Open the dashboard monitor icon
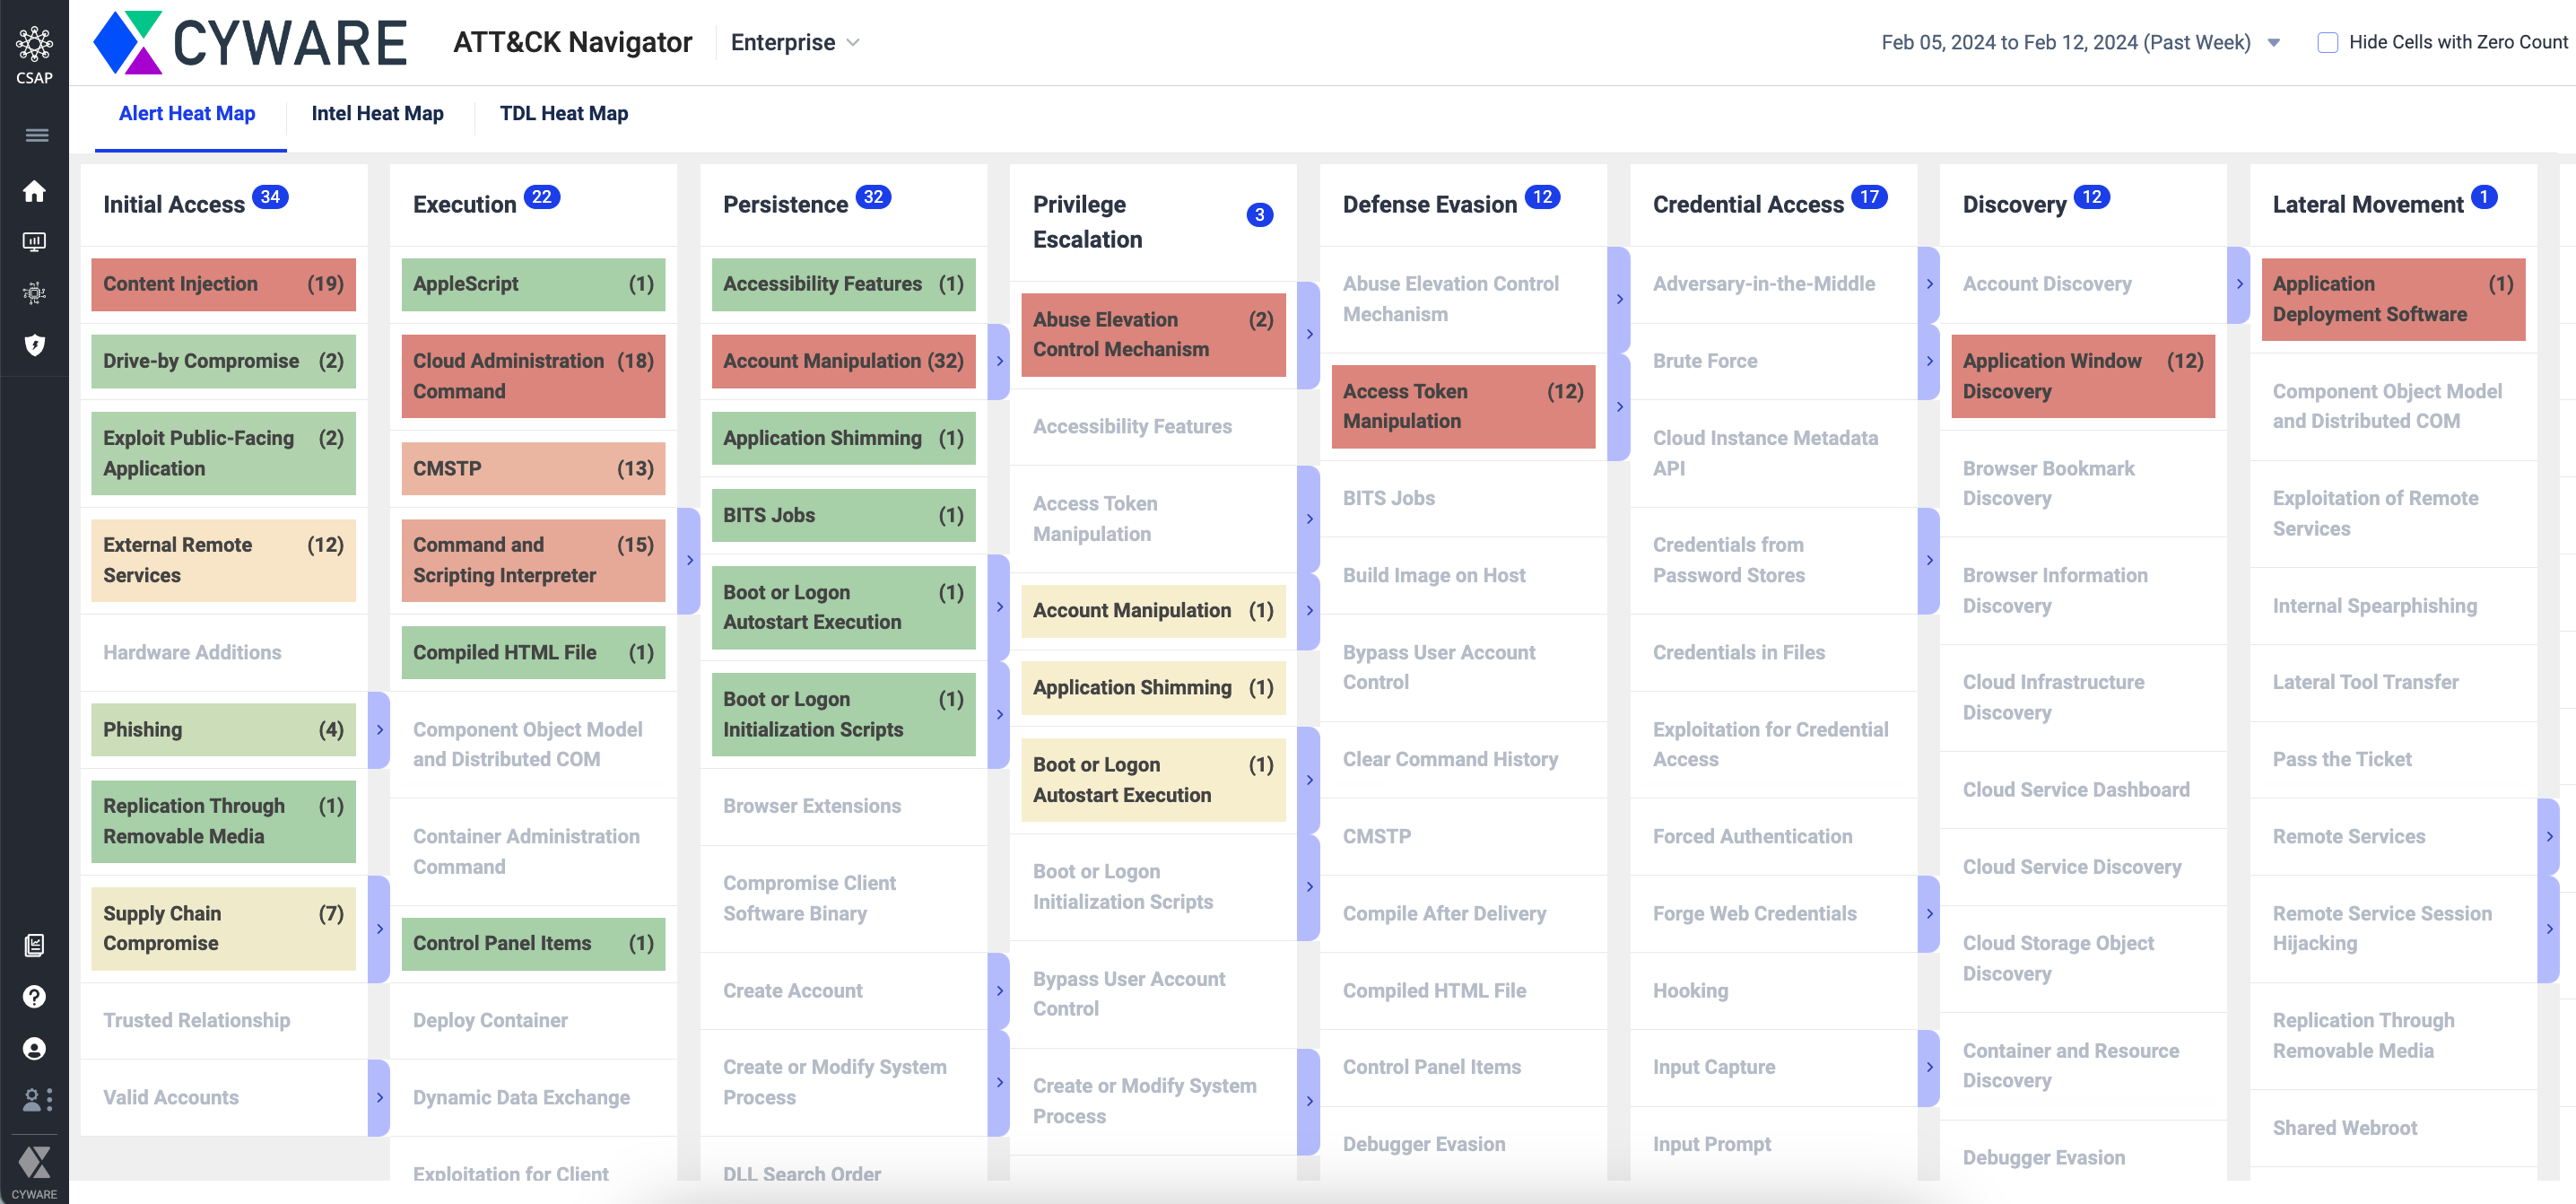Viewport: 2576px width, 1204px height. pyautogui.click(x=34, y=242)
